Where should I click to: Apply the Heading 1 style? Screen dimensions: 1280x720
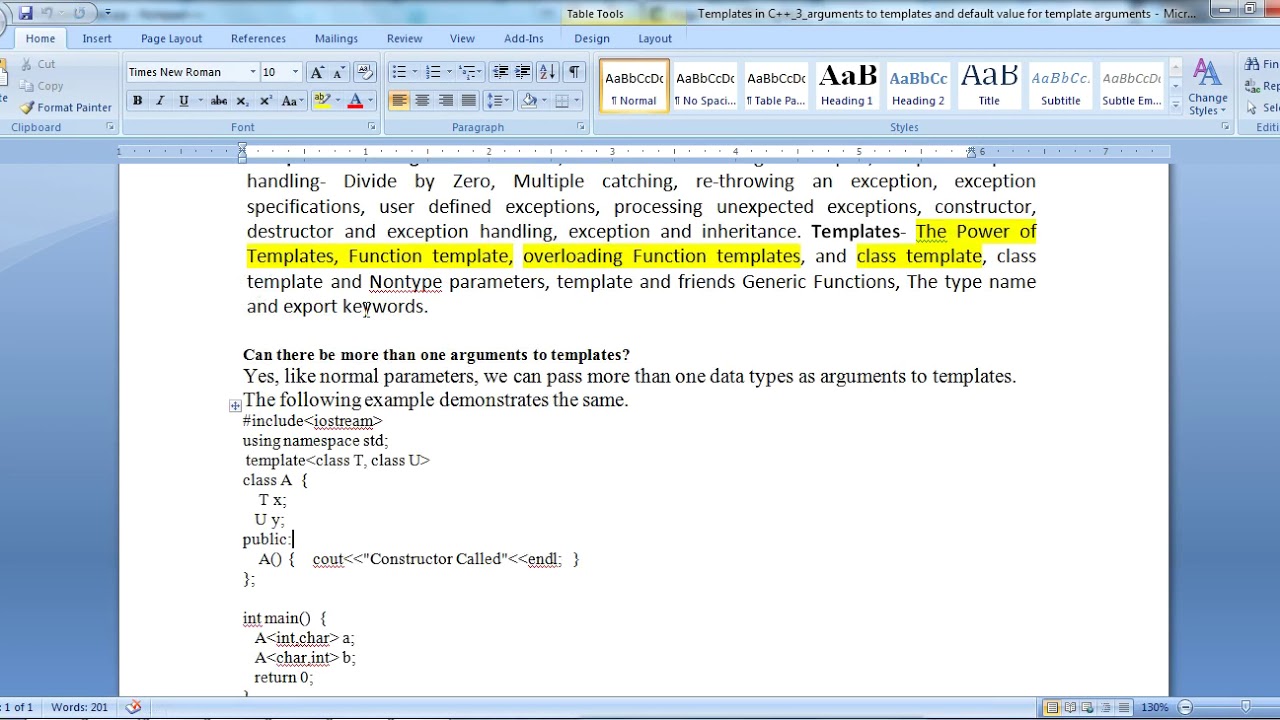pyautogui.click(x=847, y=86)
